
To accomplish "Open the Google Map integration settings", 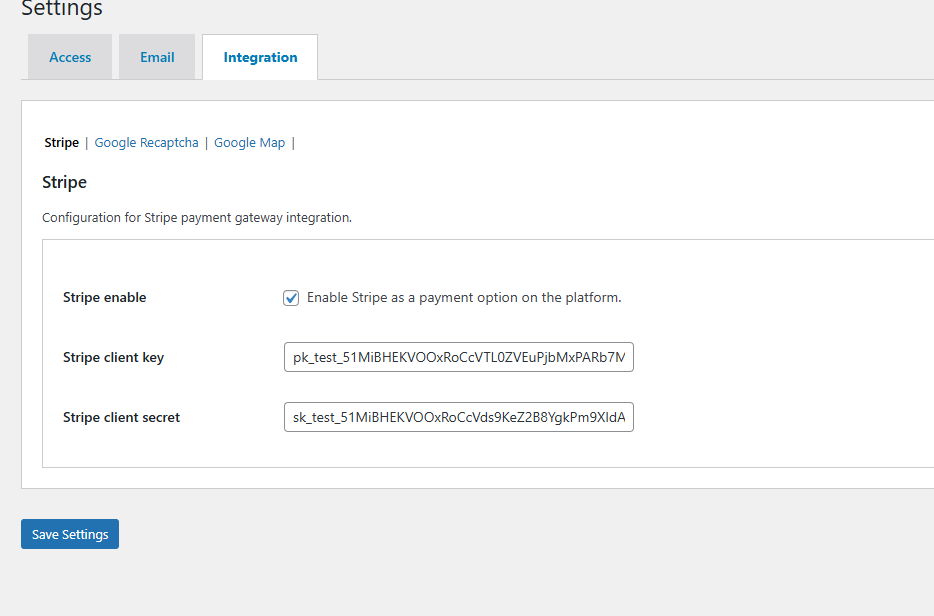I will coord(249,142).
